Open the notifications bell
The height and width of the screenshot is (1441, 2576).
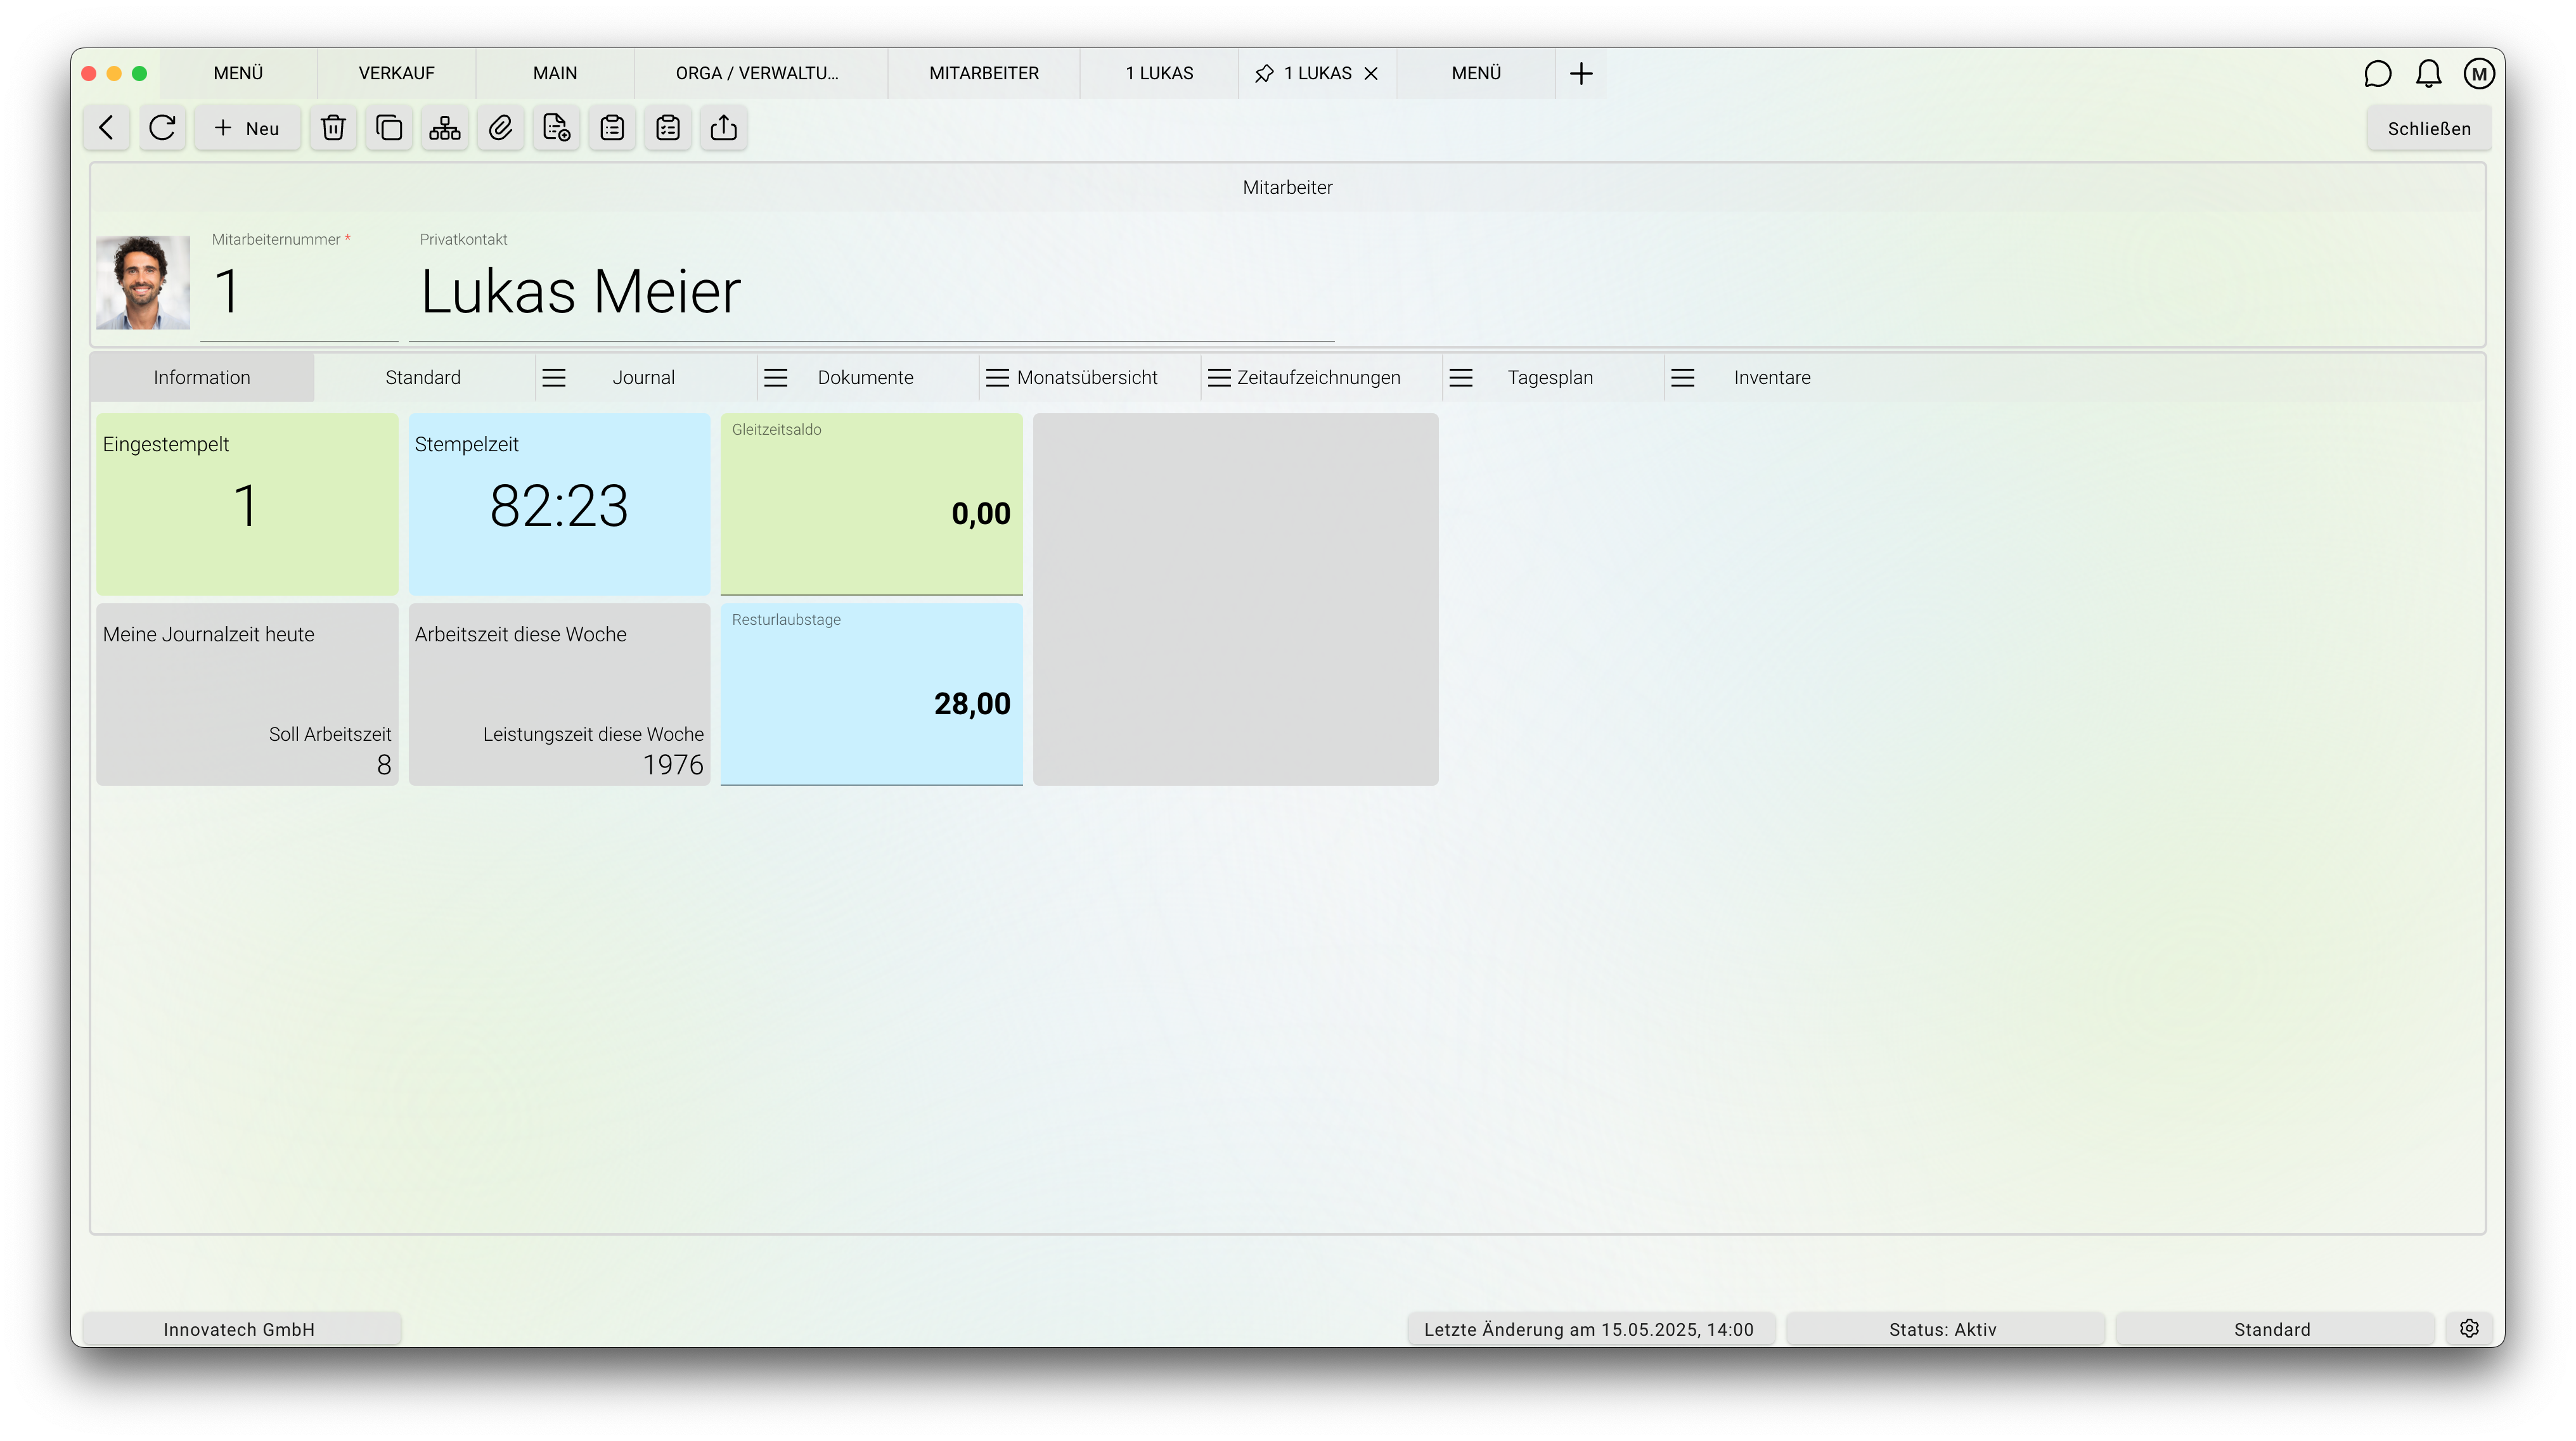2428,73
